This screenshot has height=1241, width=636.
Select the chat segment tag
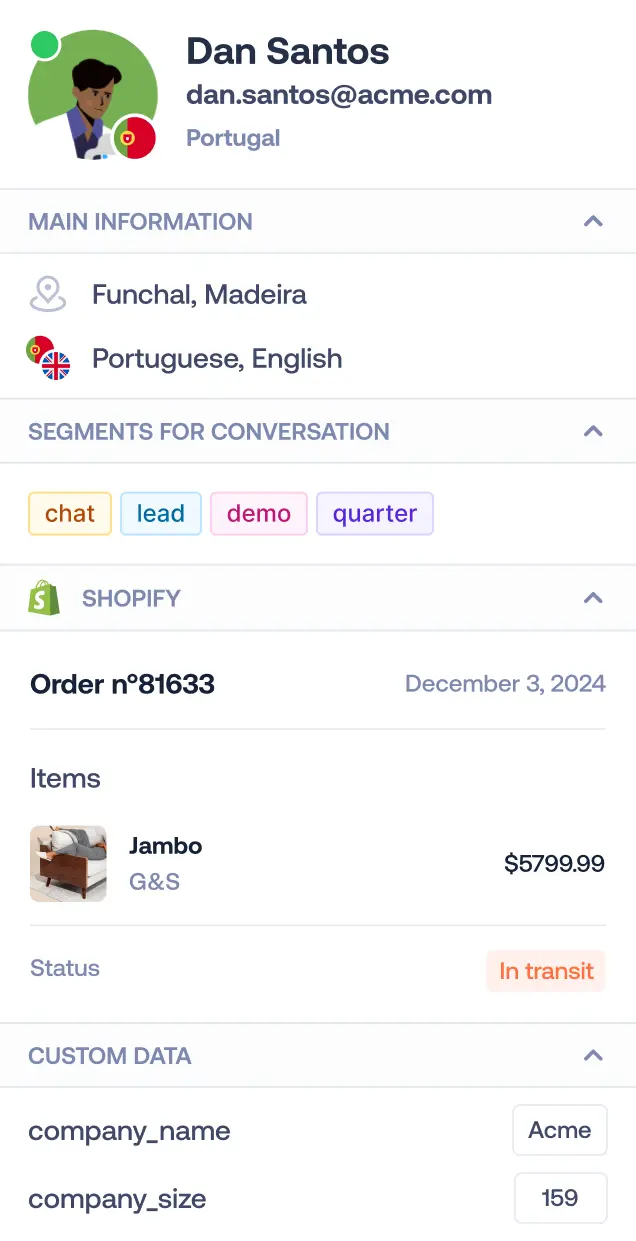[70, 514]
